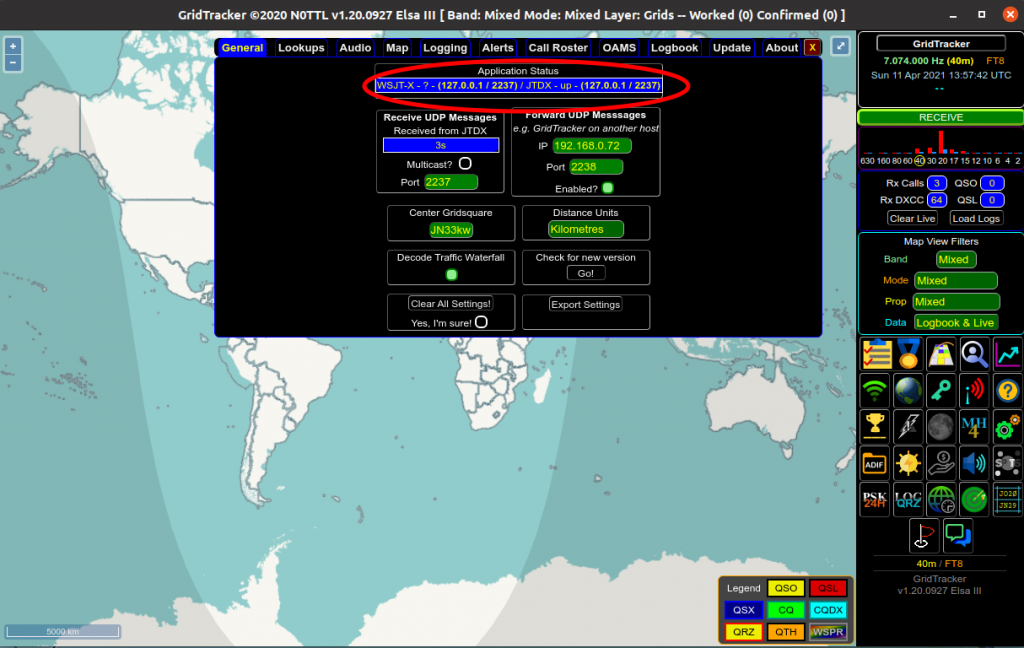Click the Load Logs button

(976, 218)
